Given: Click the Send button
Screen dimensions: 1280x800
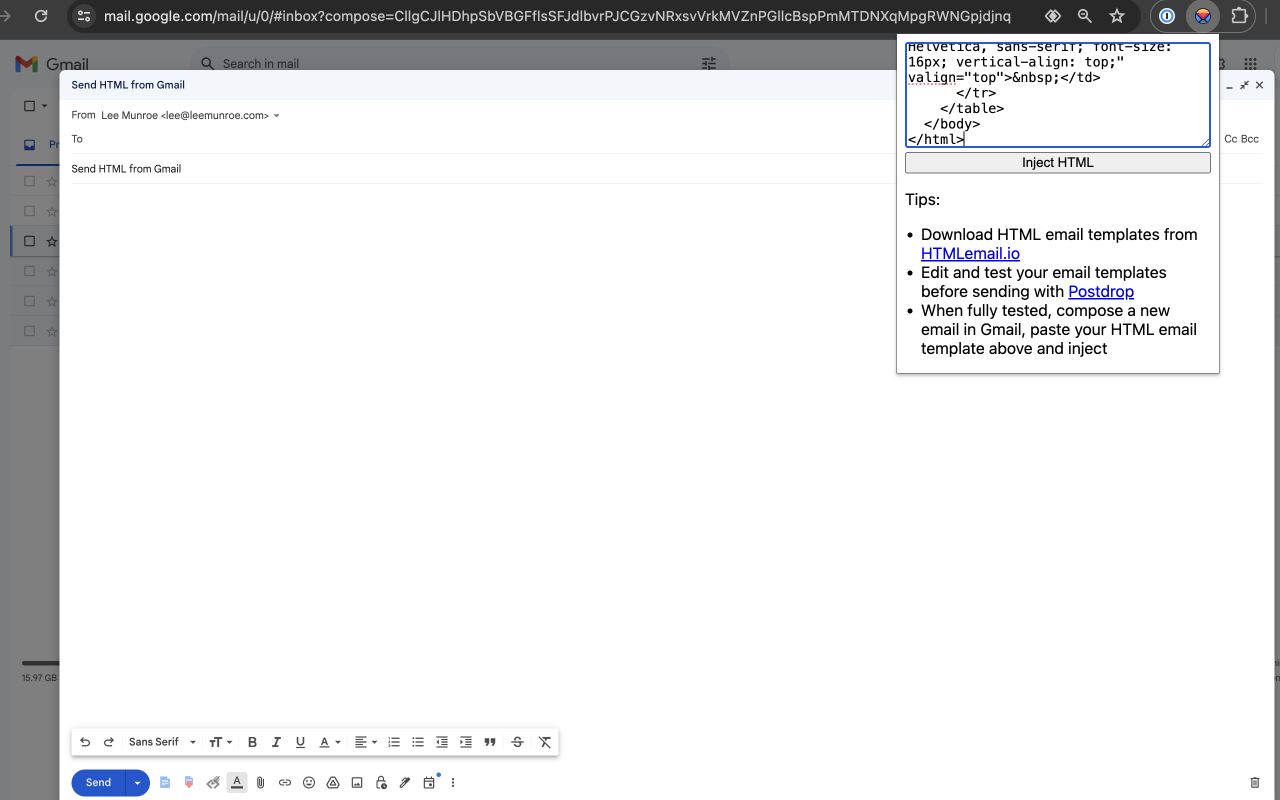Looking at the screenshot, I should pos(98,783).
